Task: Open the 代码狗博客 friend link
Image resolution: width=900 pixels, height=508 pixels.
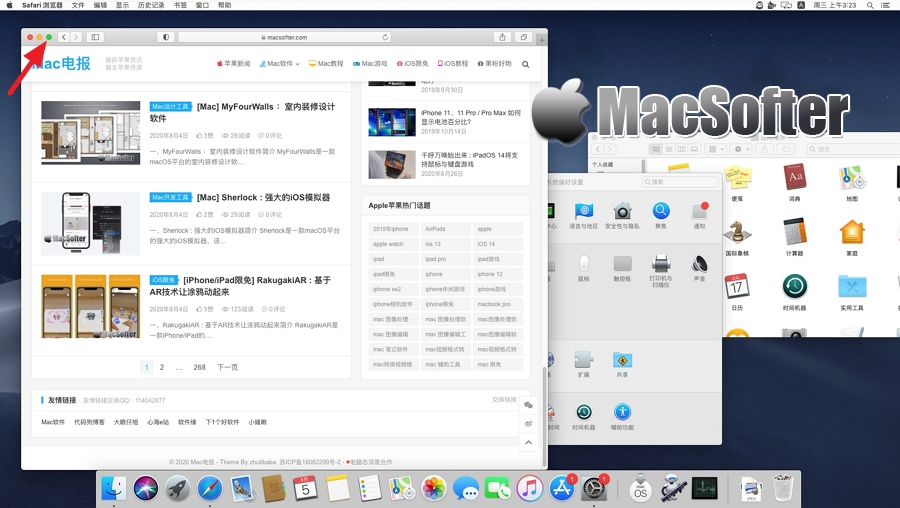Action: click(90, 422)
